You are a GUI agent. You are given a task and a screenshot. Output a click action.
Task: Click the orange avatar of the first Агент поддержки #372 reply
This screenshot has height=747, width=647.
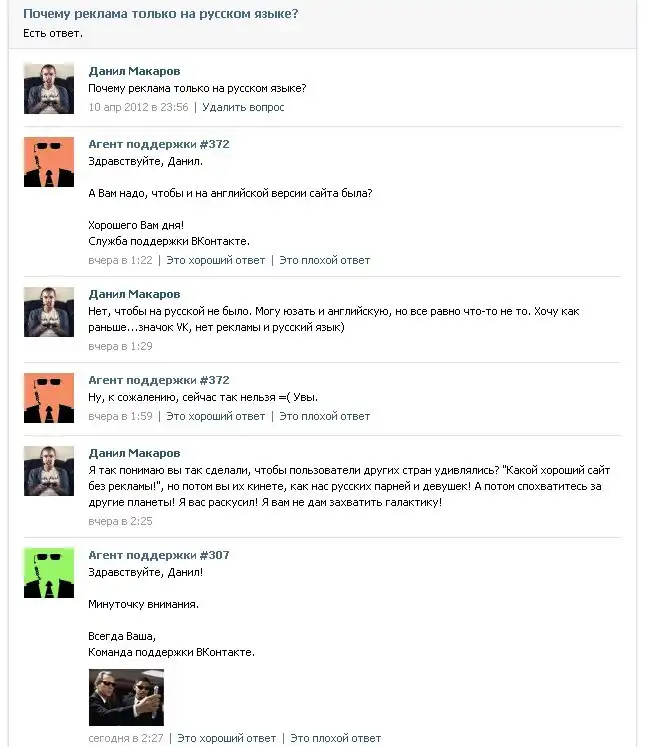coord(49,161)
